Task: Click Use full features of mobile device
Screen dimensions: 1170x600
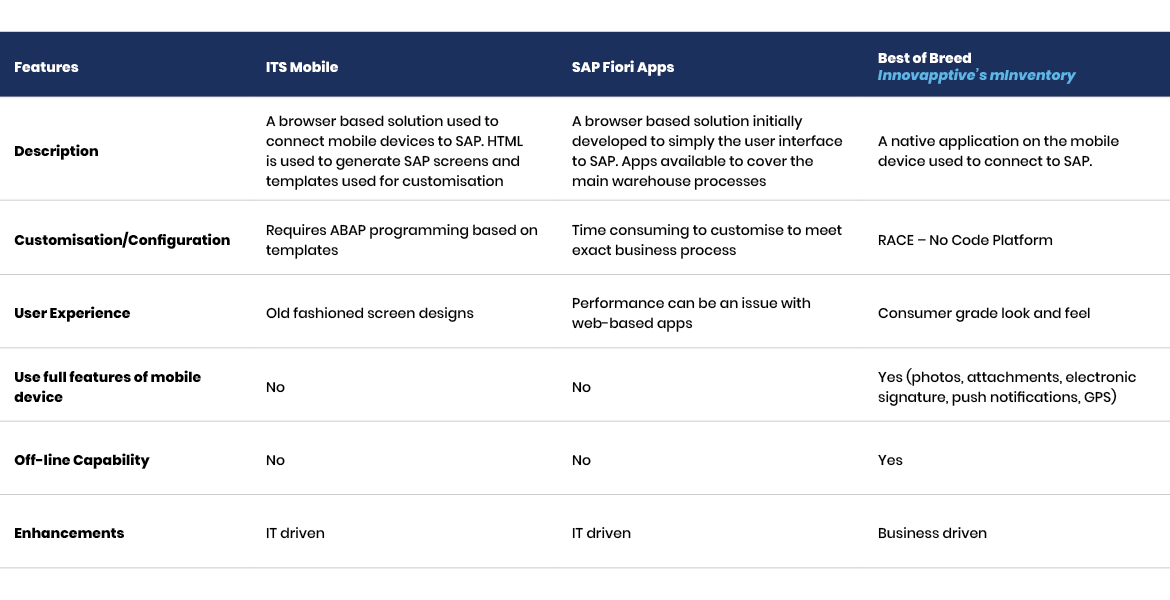Action: [107, 387]
